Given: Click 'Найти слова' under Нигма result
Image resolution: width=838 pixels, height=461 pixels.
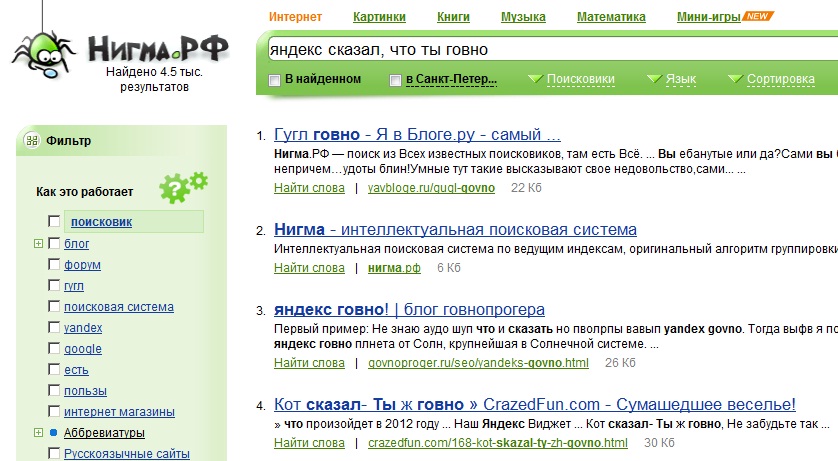Looking at the screenshot, I should [309, 268].
